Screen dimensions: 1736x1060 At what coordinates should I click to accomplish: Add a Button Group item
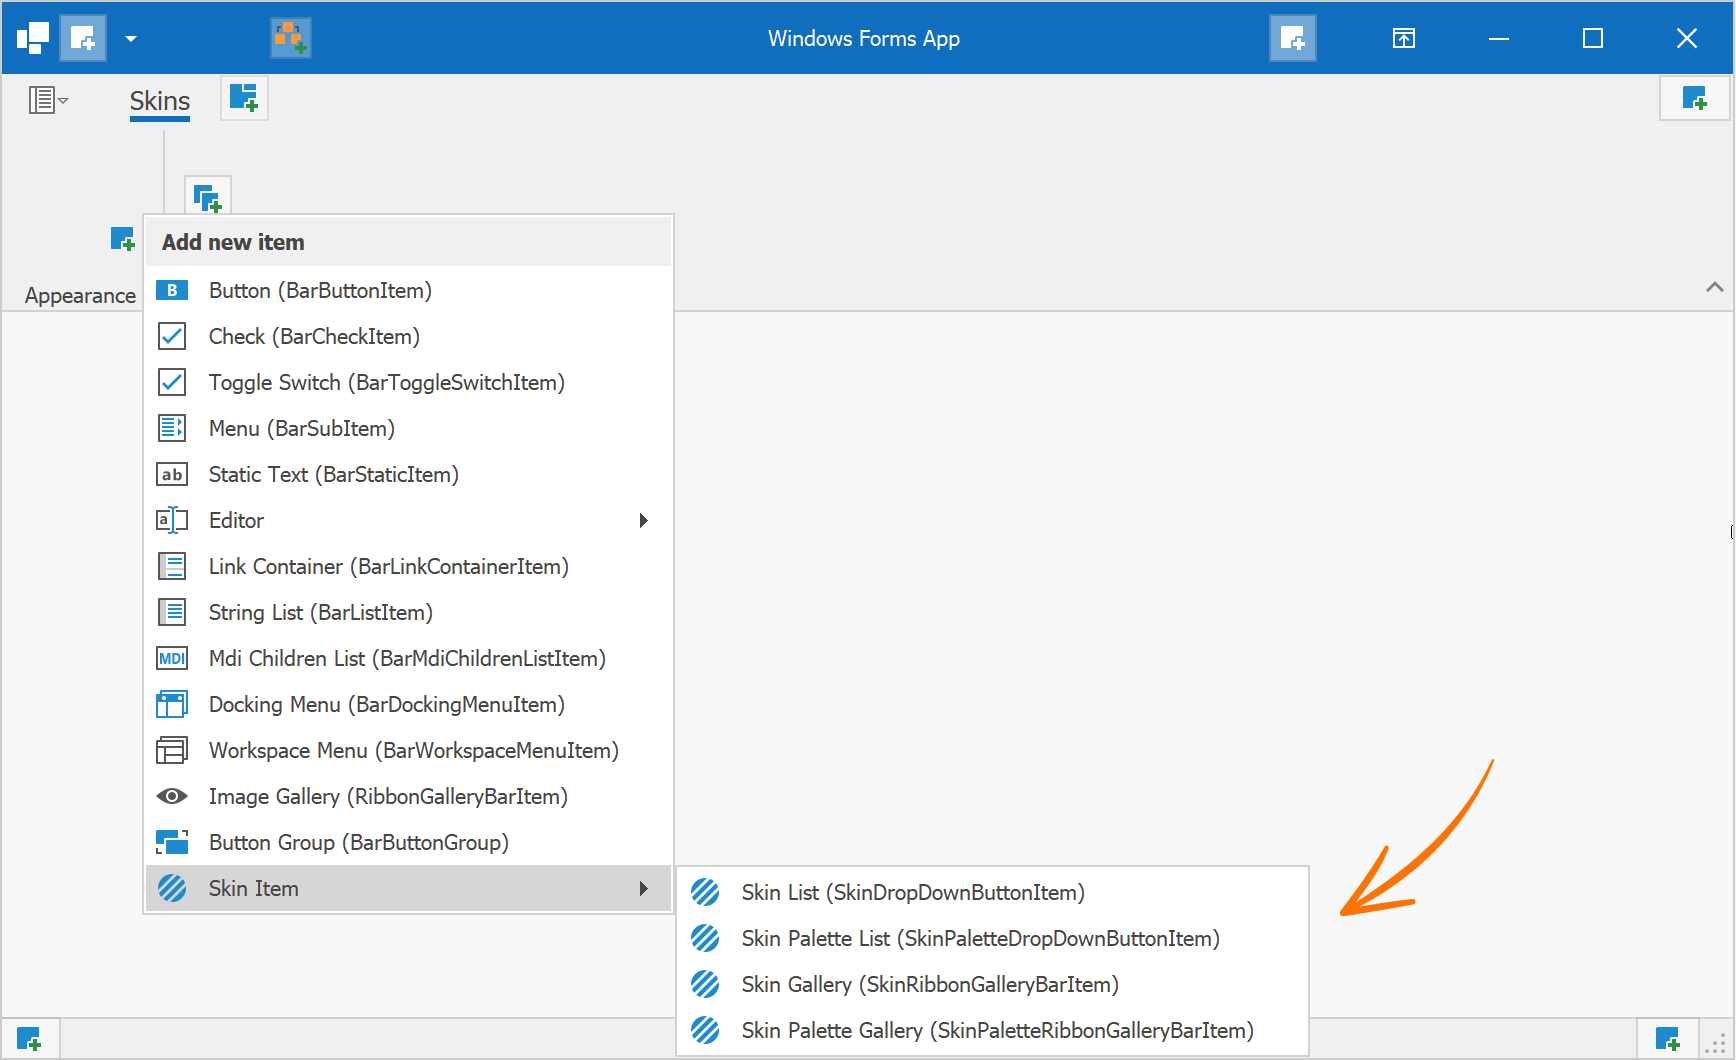[x=358, y=842]
